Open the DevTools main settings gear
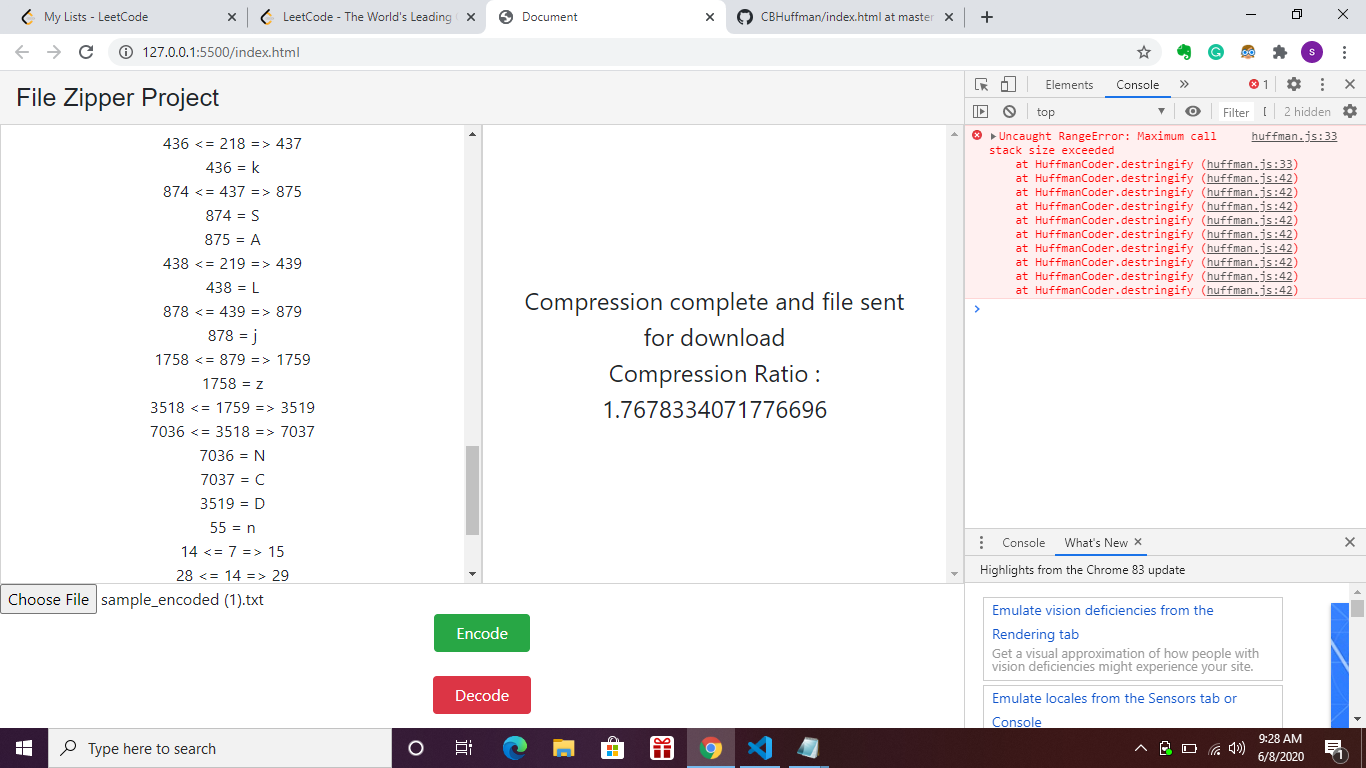This screenshot has height=768, width=1366. click(1294, 85)
